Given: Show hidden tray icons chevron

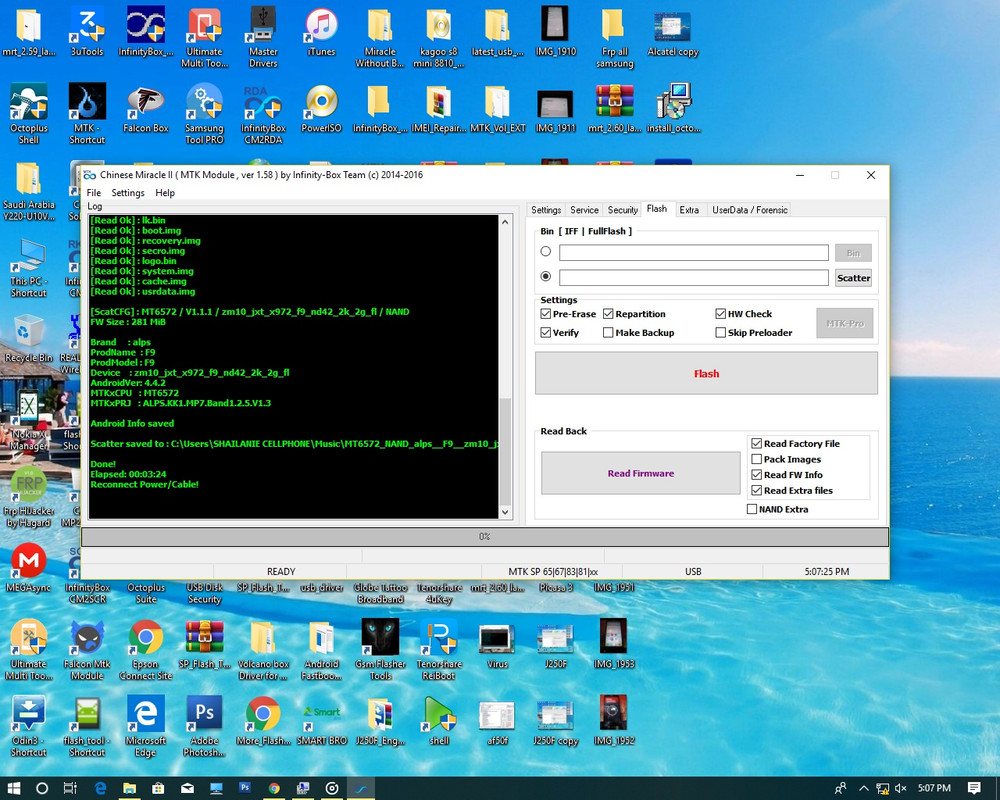Looking at the screenshot, I should 864,788.
